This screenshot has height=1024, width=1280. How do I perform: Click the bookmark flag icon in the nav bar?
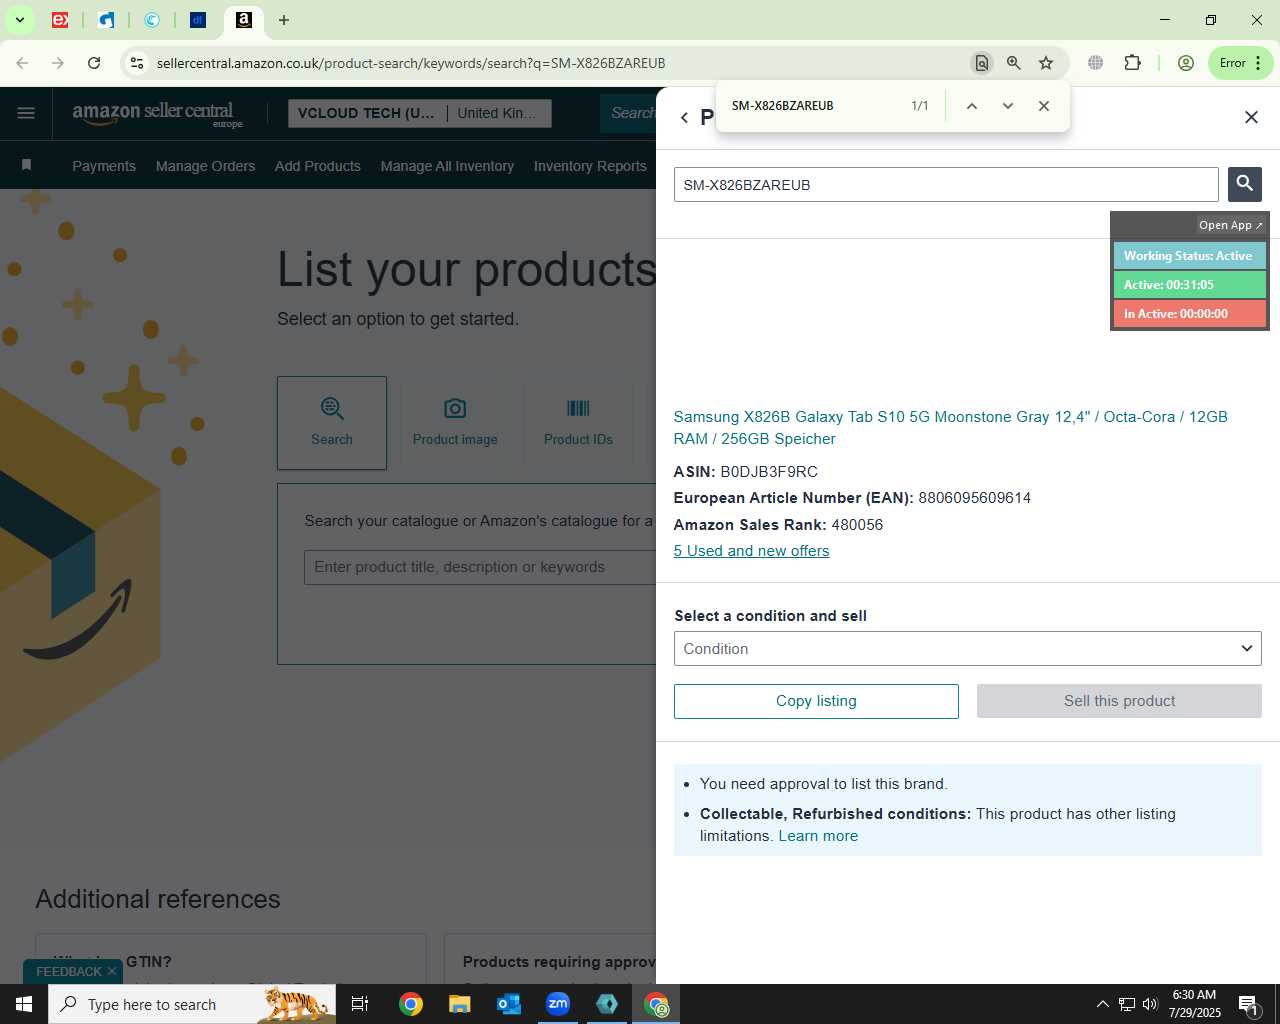click(27, 165)
